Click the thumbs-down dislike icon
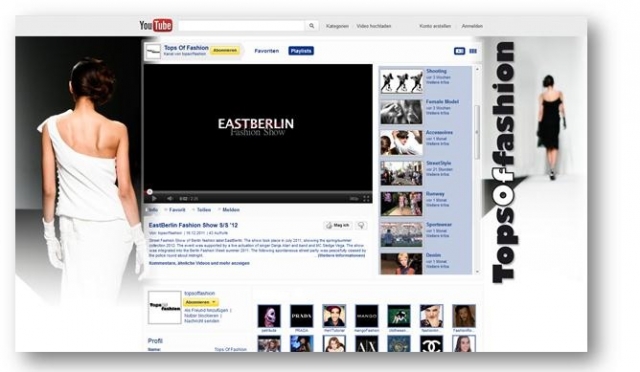The width and height of the screenshot is (640, 372). tap(361, 225)
